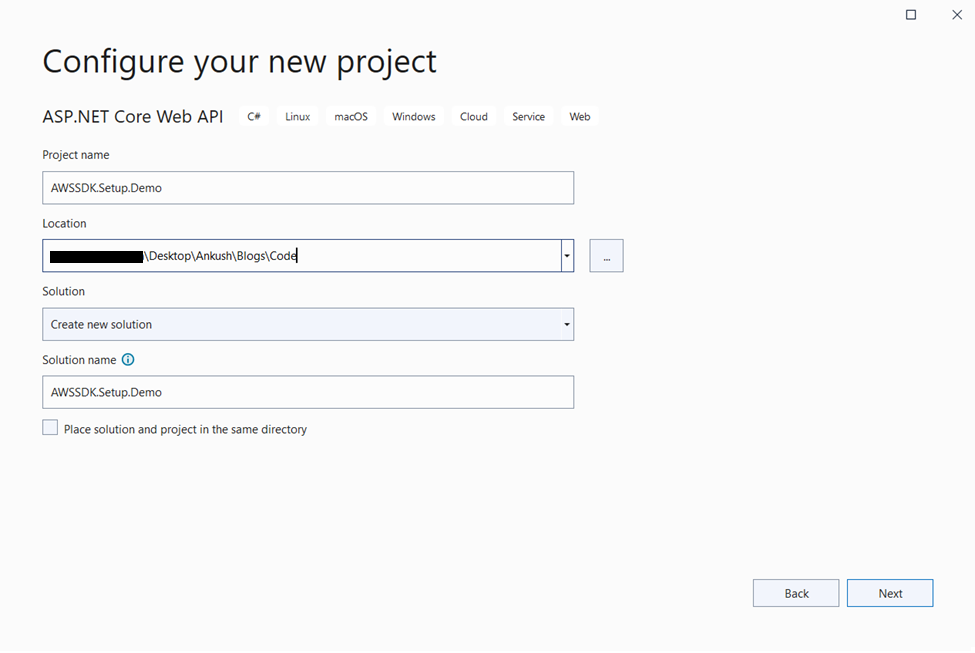Select the Linux platform tag
975x653 pixels.
[x=296, y=116]
